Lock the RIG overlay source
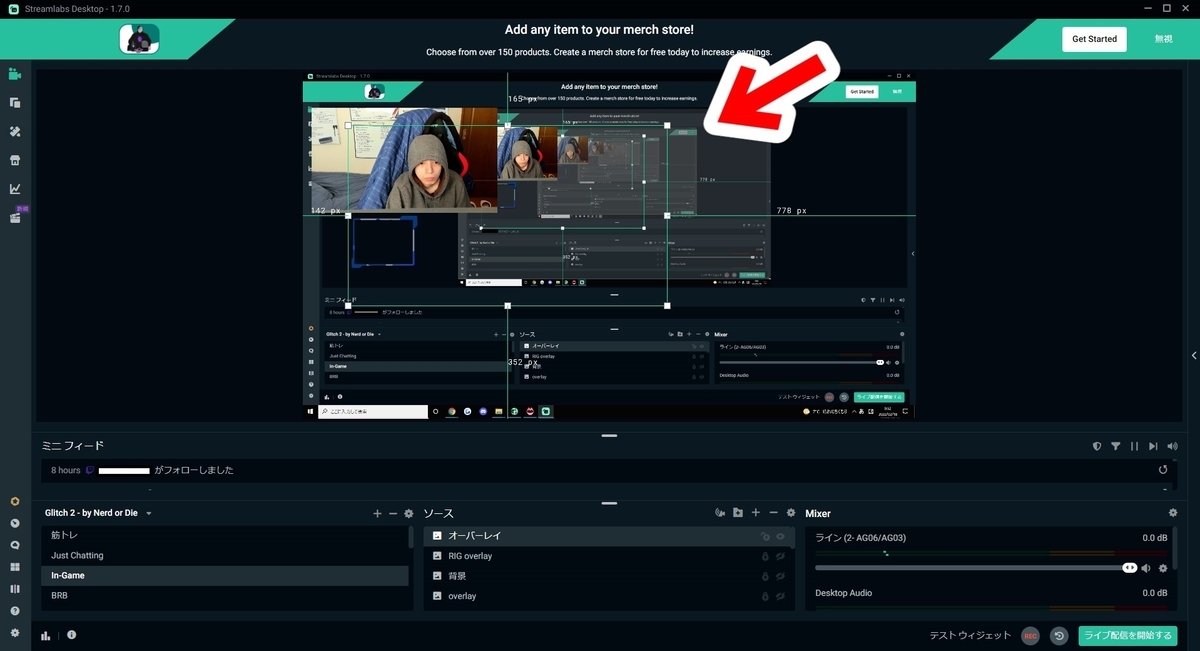 765,556
